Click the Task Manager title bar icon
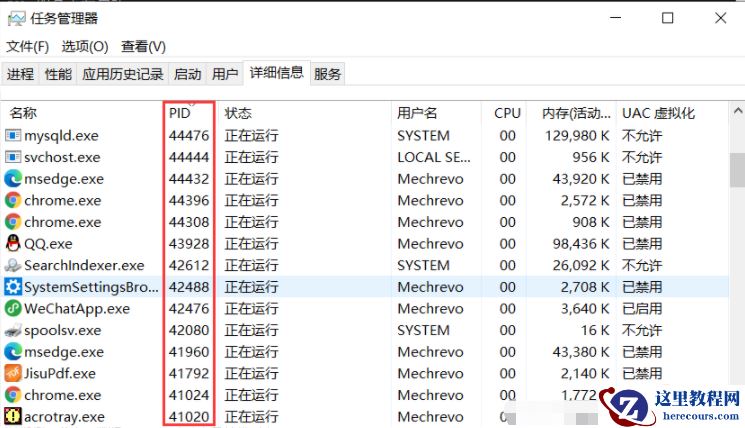 17,19
